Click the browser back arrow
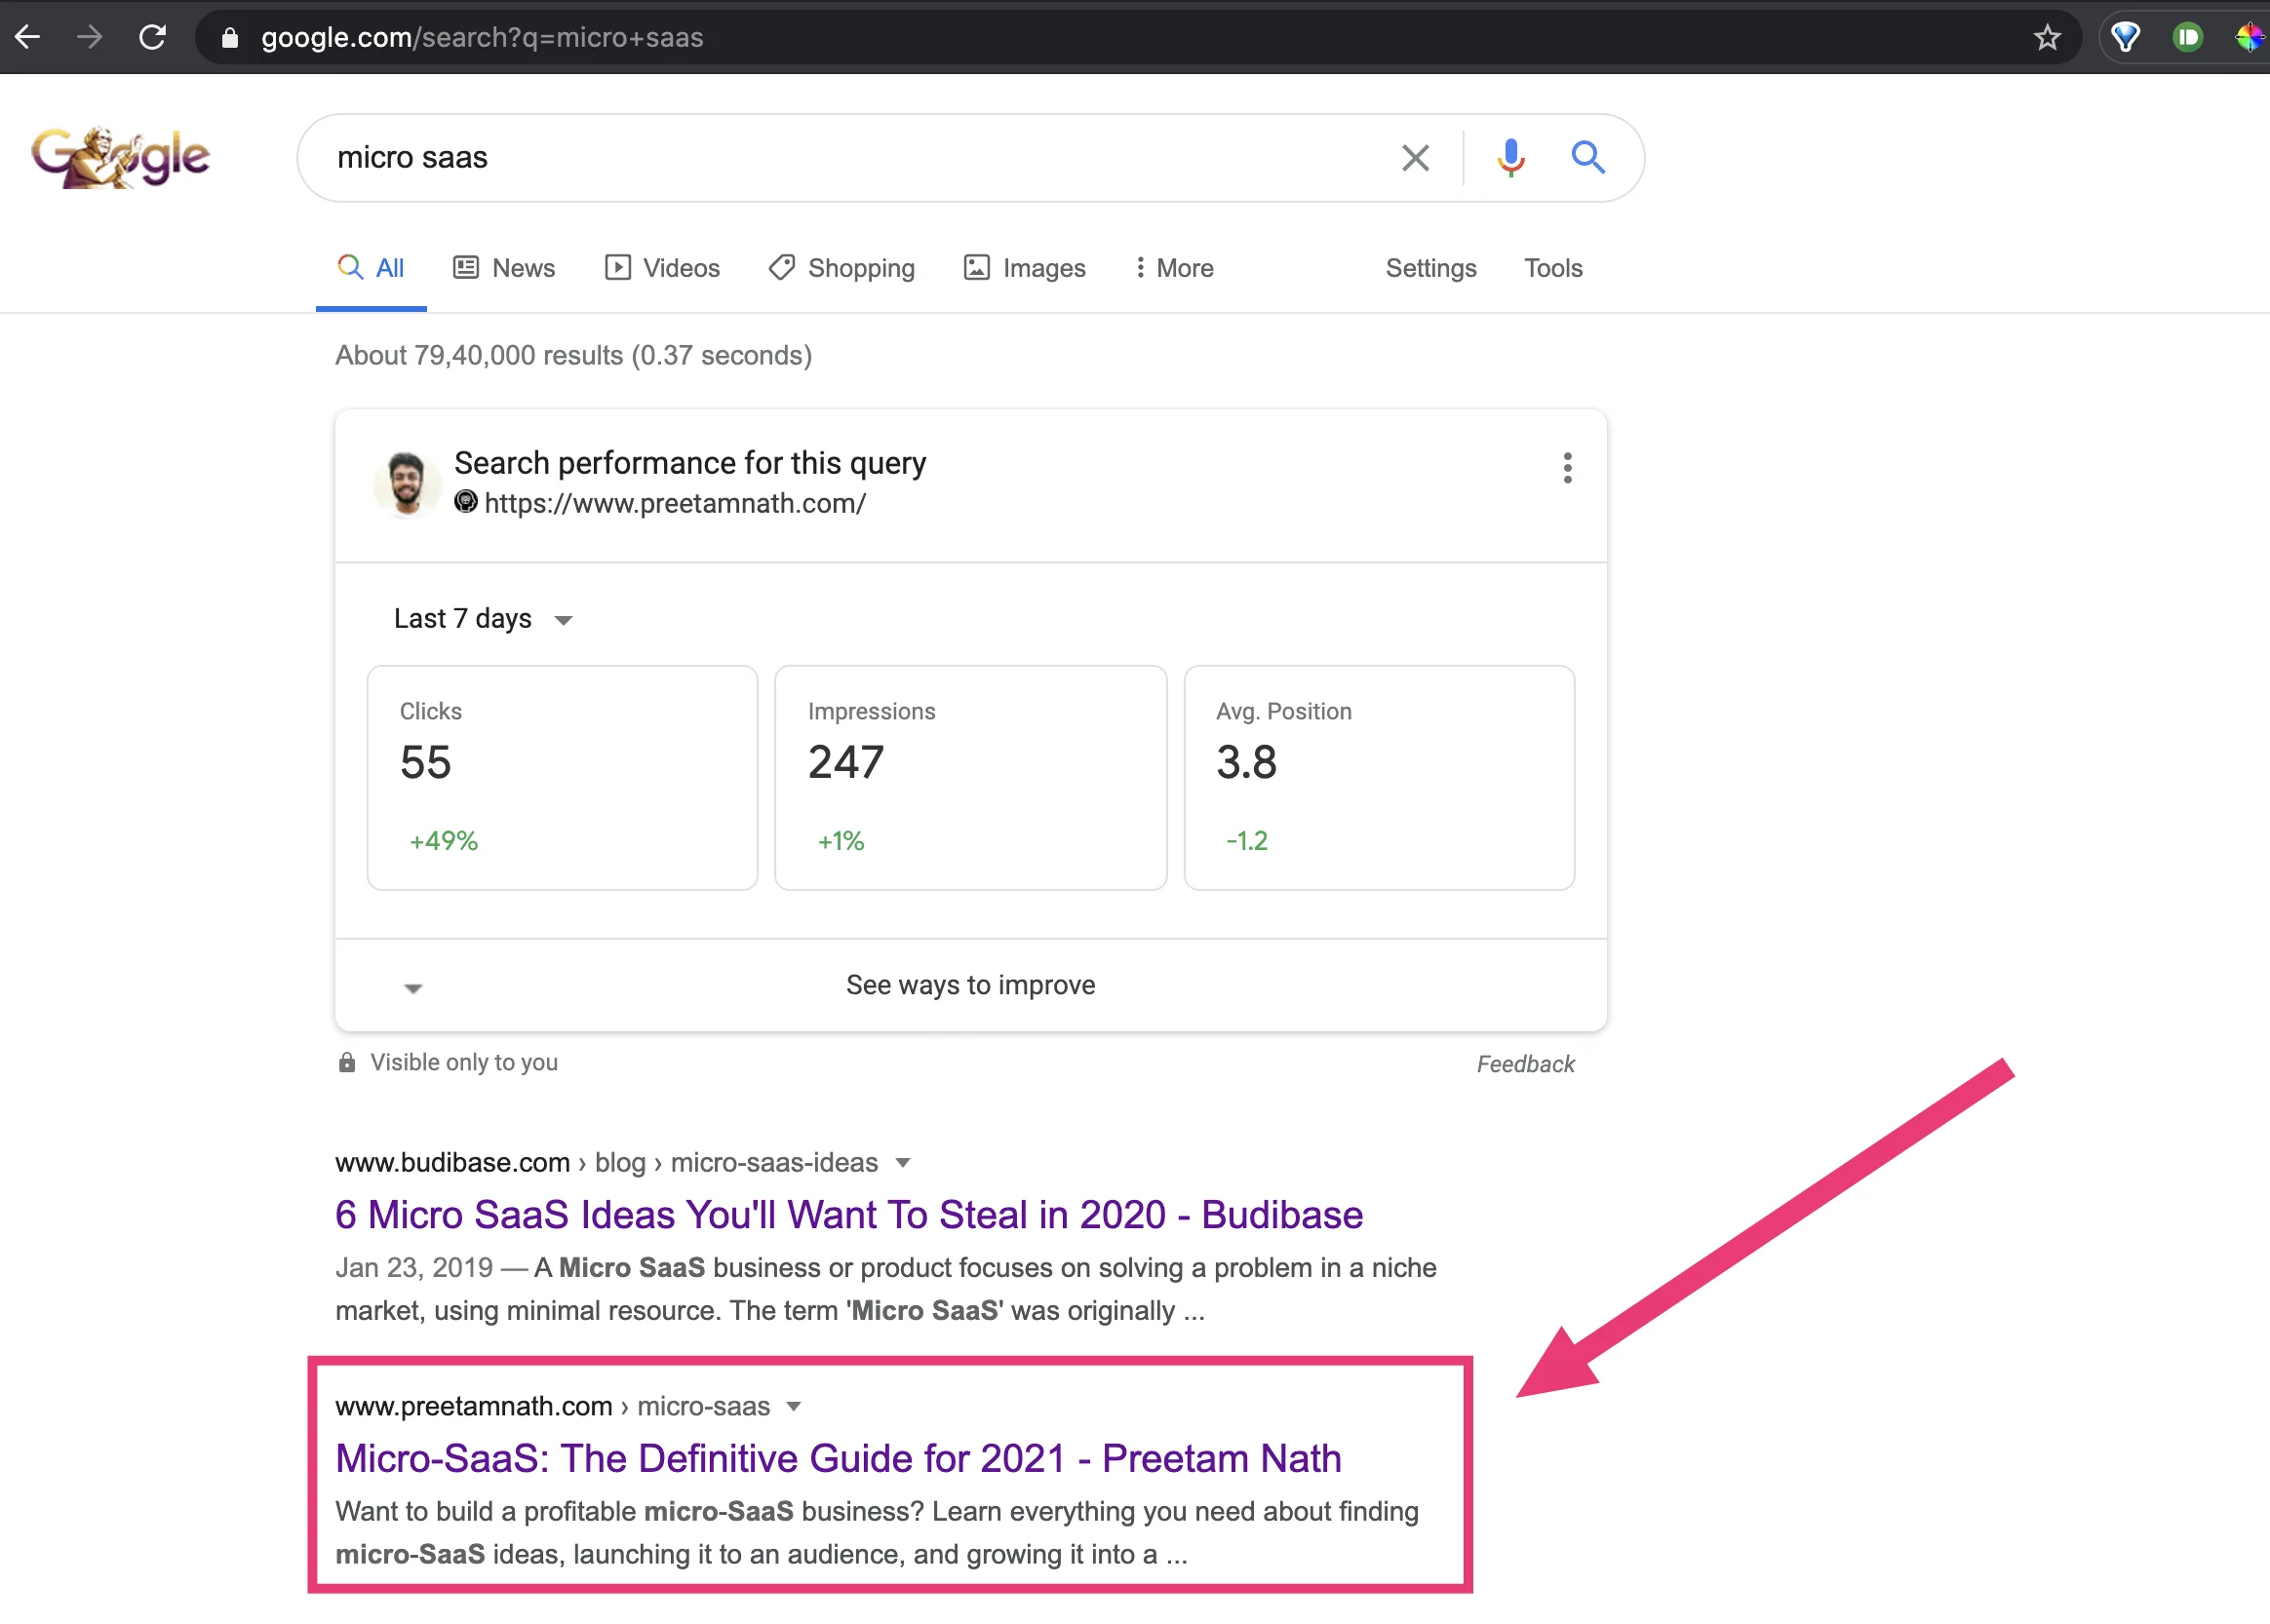2270x1624 pixels. click(28, 38)
